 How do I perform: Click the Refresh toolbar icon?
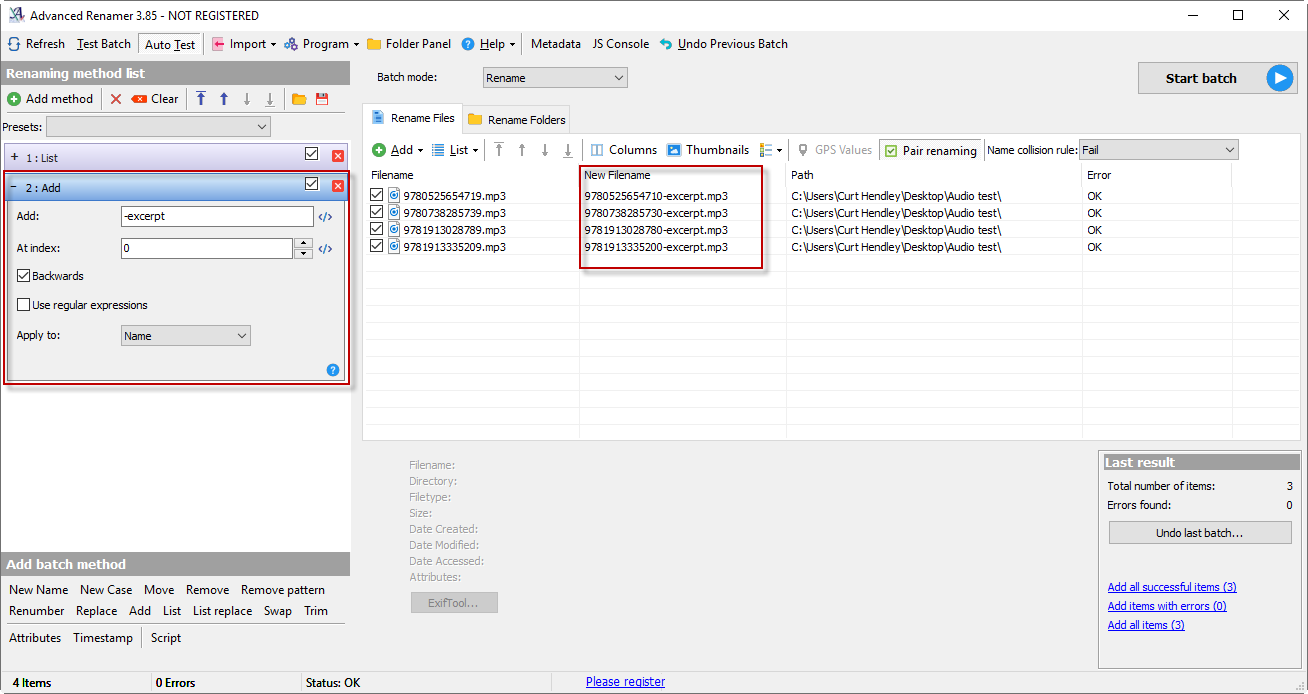pos(14,44)
